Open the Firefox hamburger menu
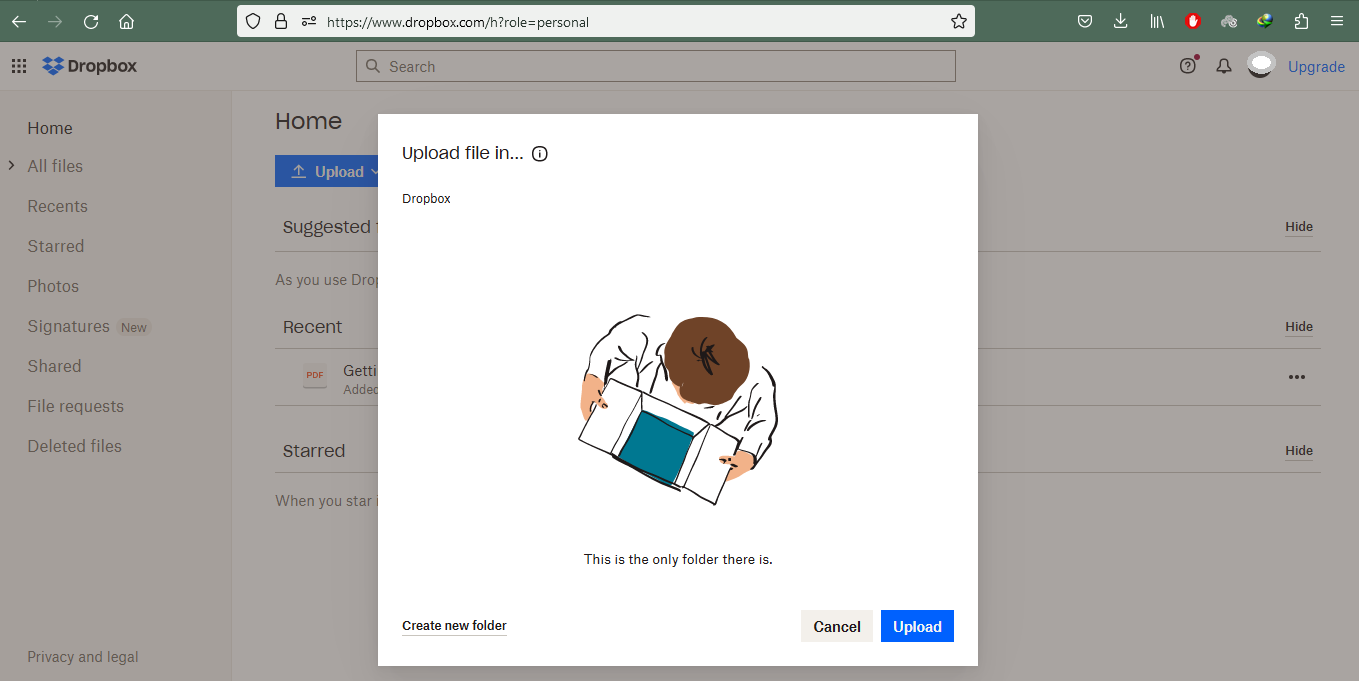The width and height of the screenshot is (1359, 681). pos(1337,21)
